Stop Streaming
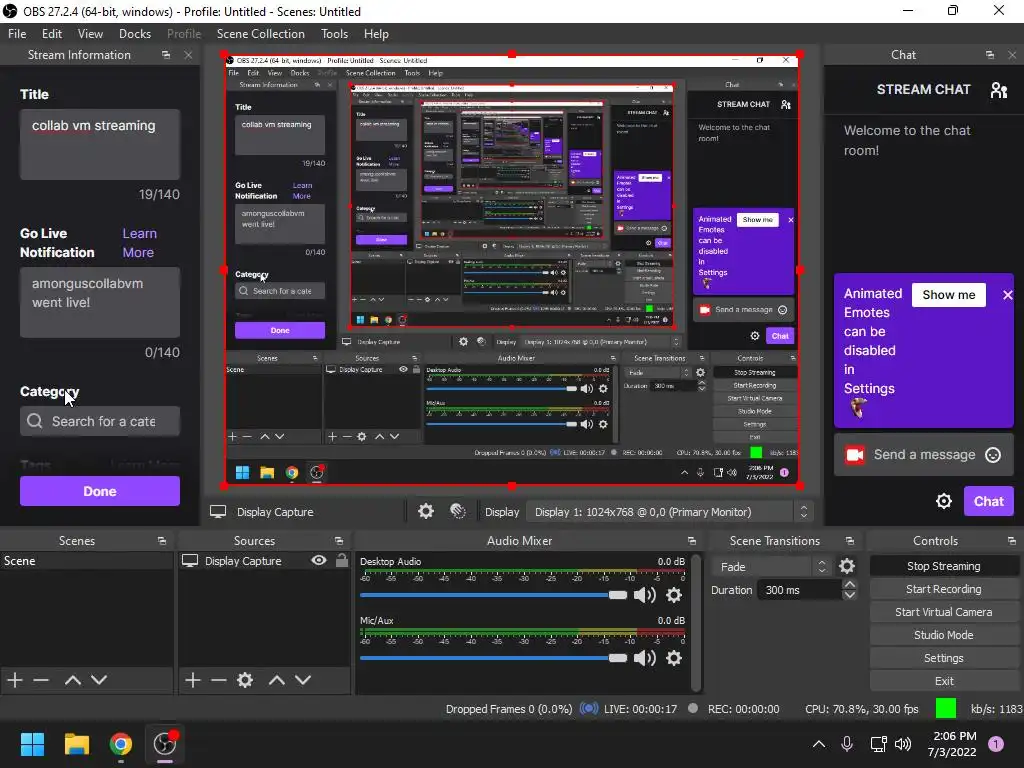This screenshot has width=1024, height=768. [x=944, y=566]
